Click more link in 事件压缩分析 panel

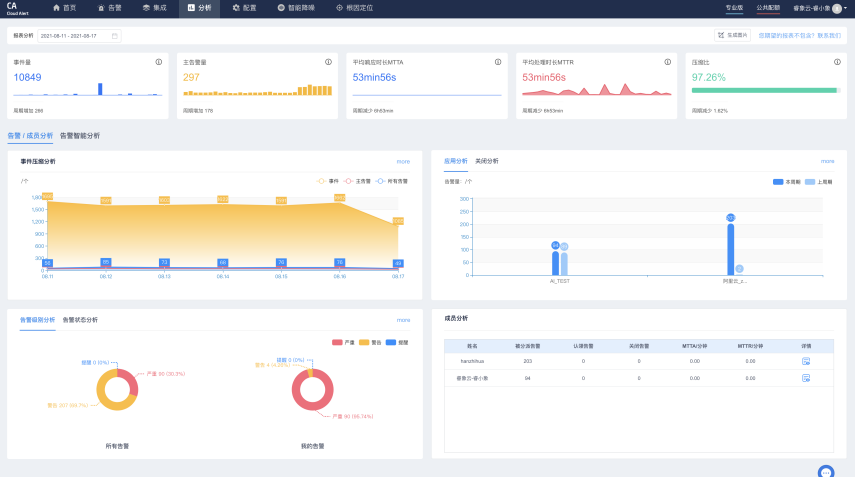[x=403, y=161]
